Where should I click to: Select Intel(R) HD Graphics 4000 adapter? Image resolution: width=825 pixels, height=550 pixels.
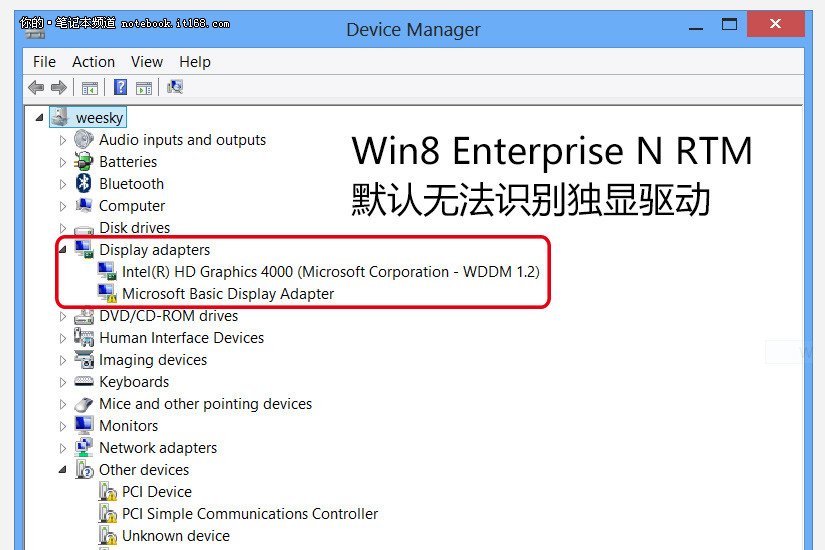pyautogui.click(x=330, y=272)
